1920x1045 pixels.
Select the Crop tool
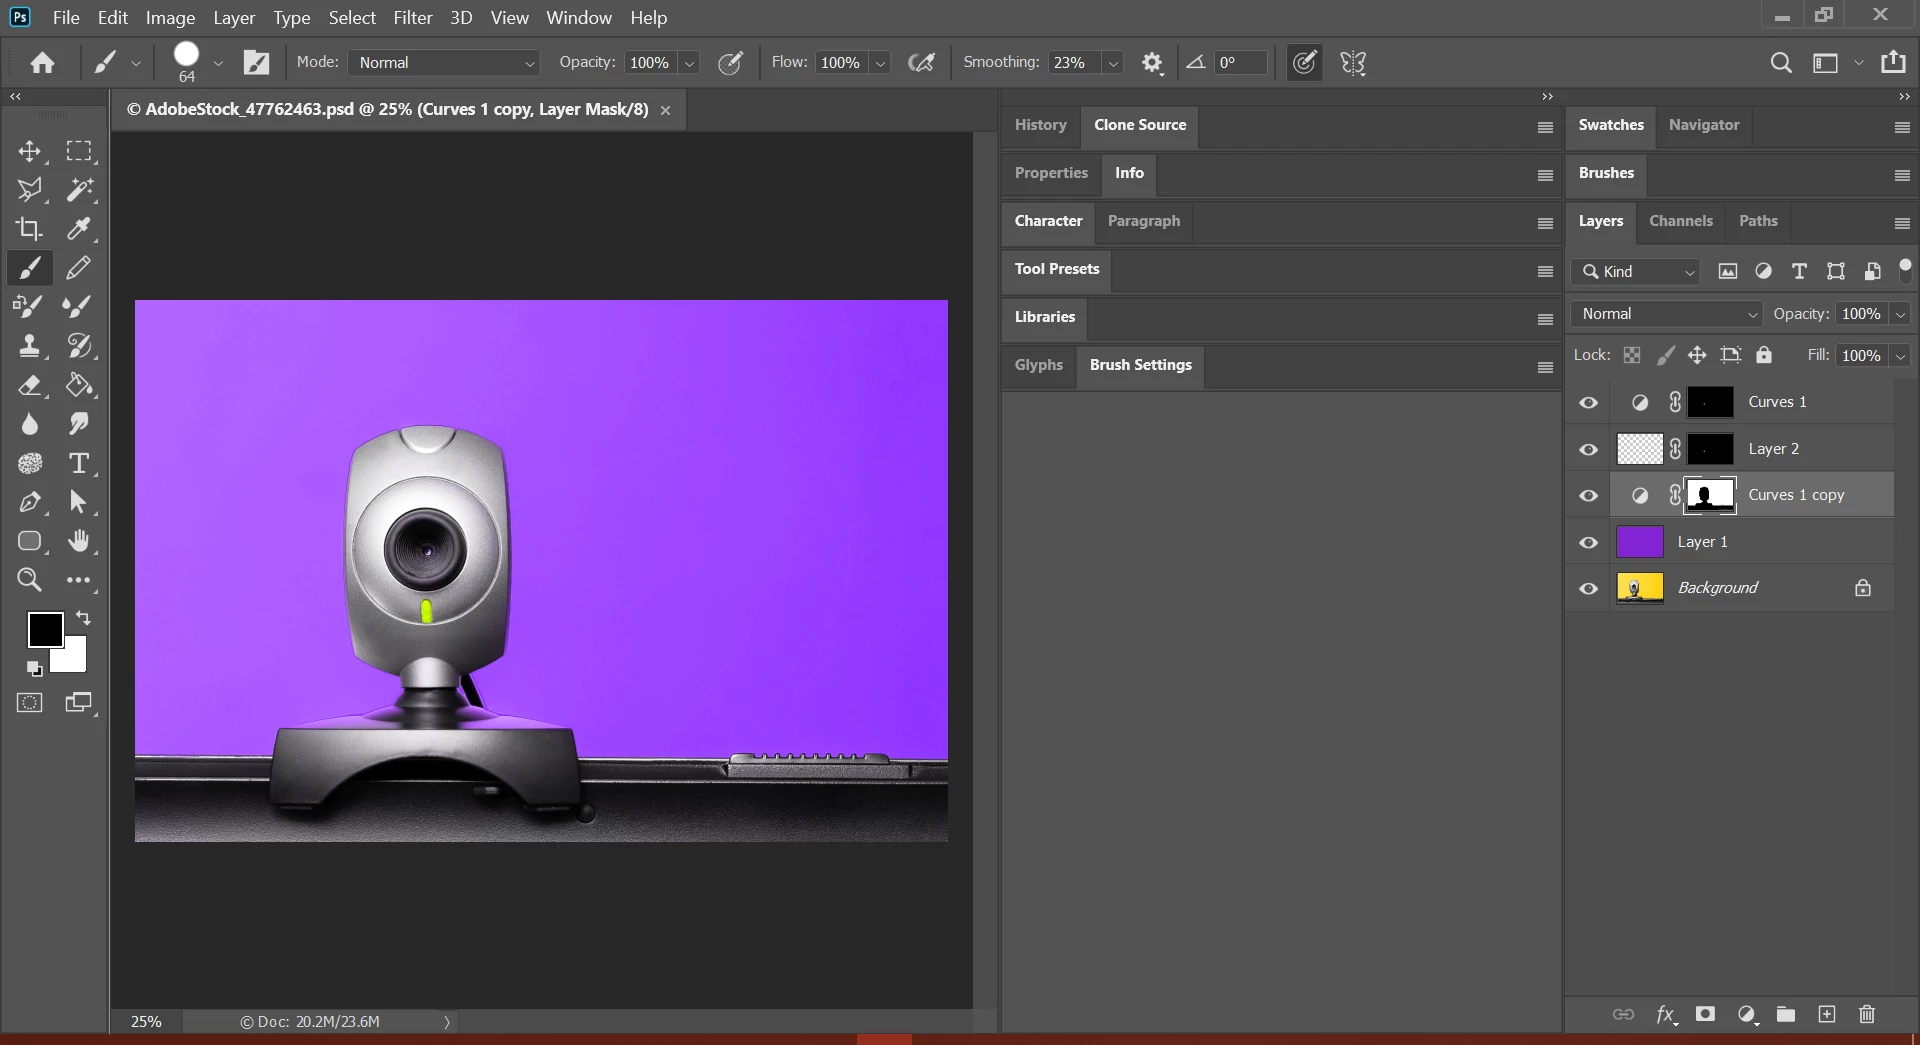[x=29, y=229]
